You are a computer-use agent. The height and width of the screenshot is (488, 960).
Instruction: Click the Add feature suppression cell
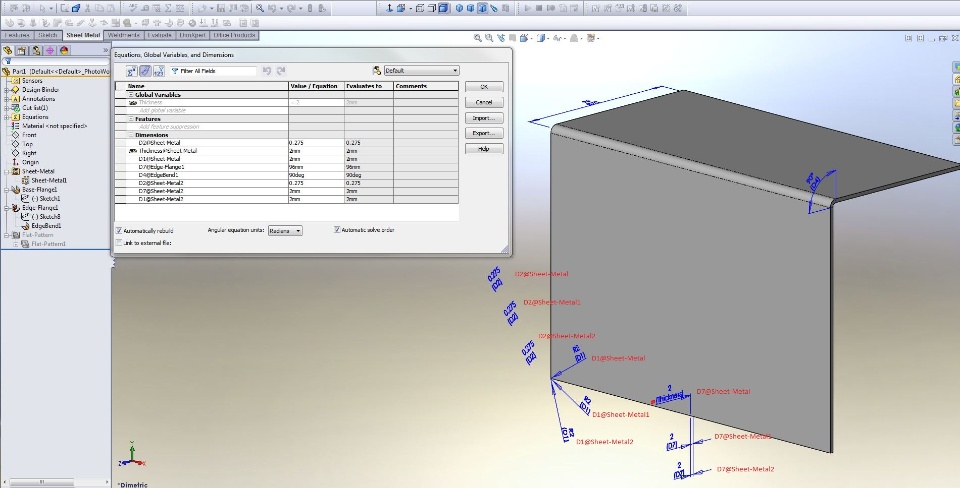(x=207, y=127)
